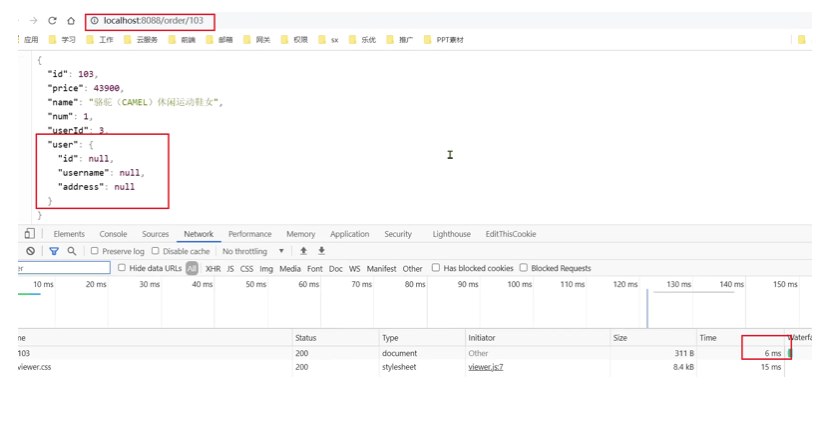This screenshot has width=825, height=424.
Task: Filter requests by Other type
Action: click(x=412, y=268)
